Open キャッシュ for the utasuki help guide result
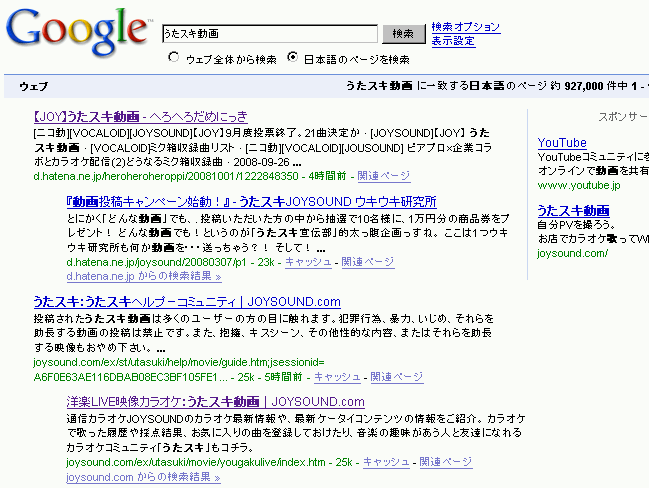Screen dimensions: 649x488 pyautogui.click(x=337, y=377)
